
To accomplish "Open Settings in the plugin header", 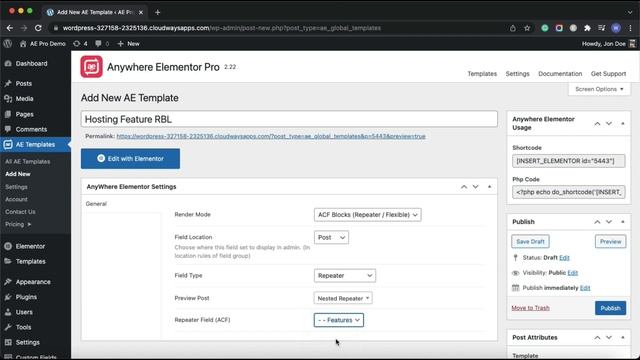I will pyautogui.click(x=517, y=74).
